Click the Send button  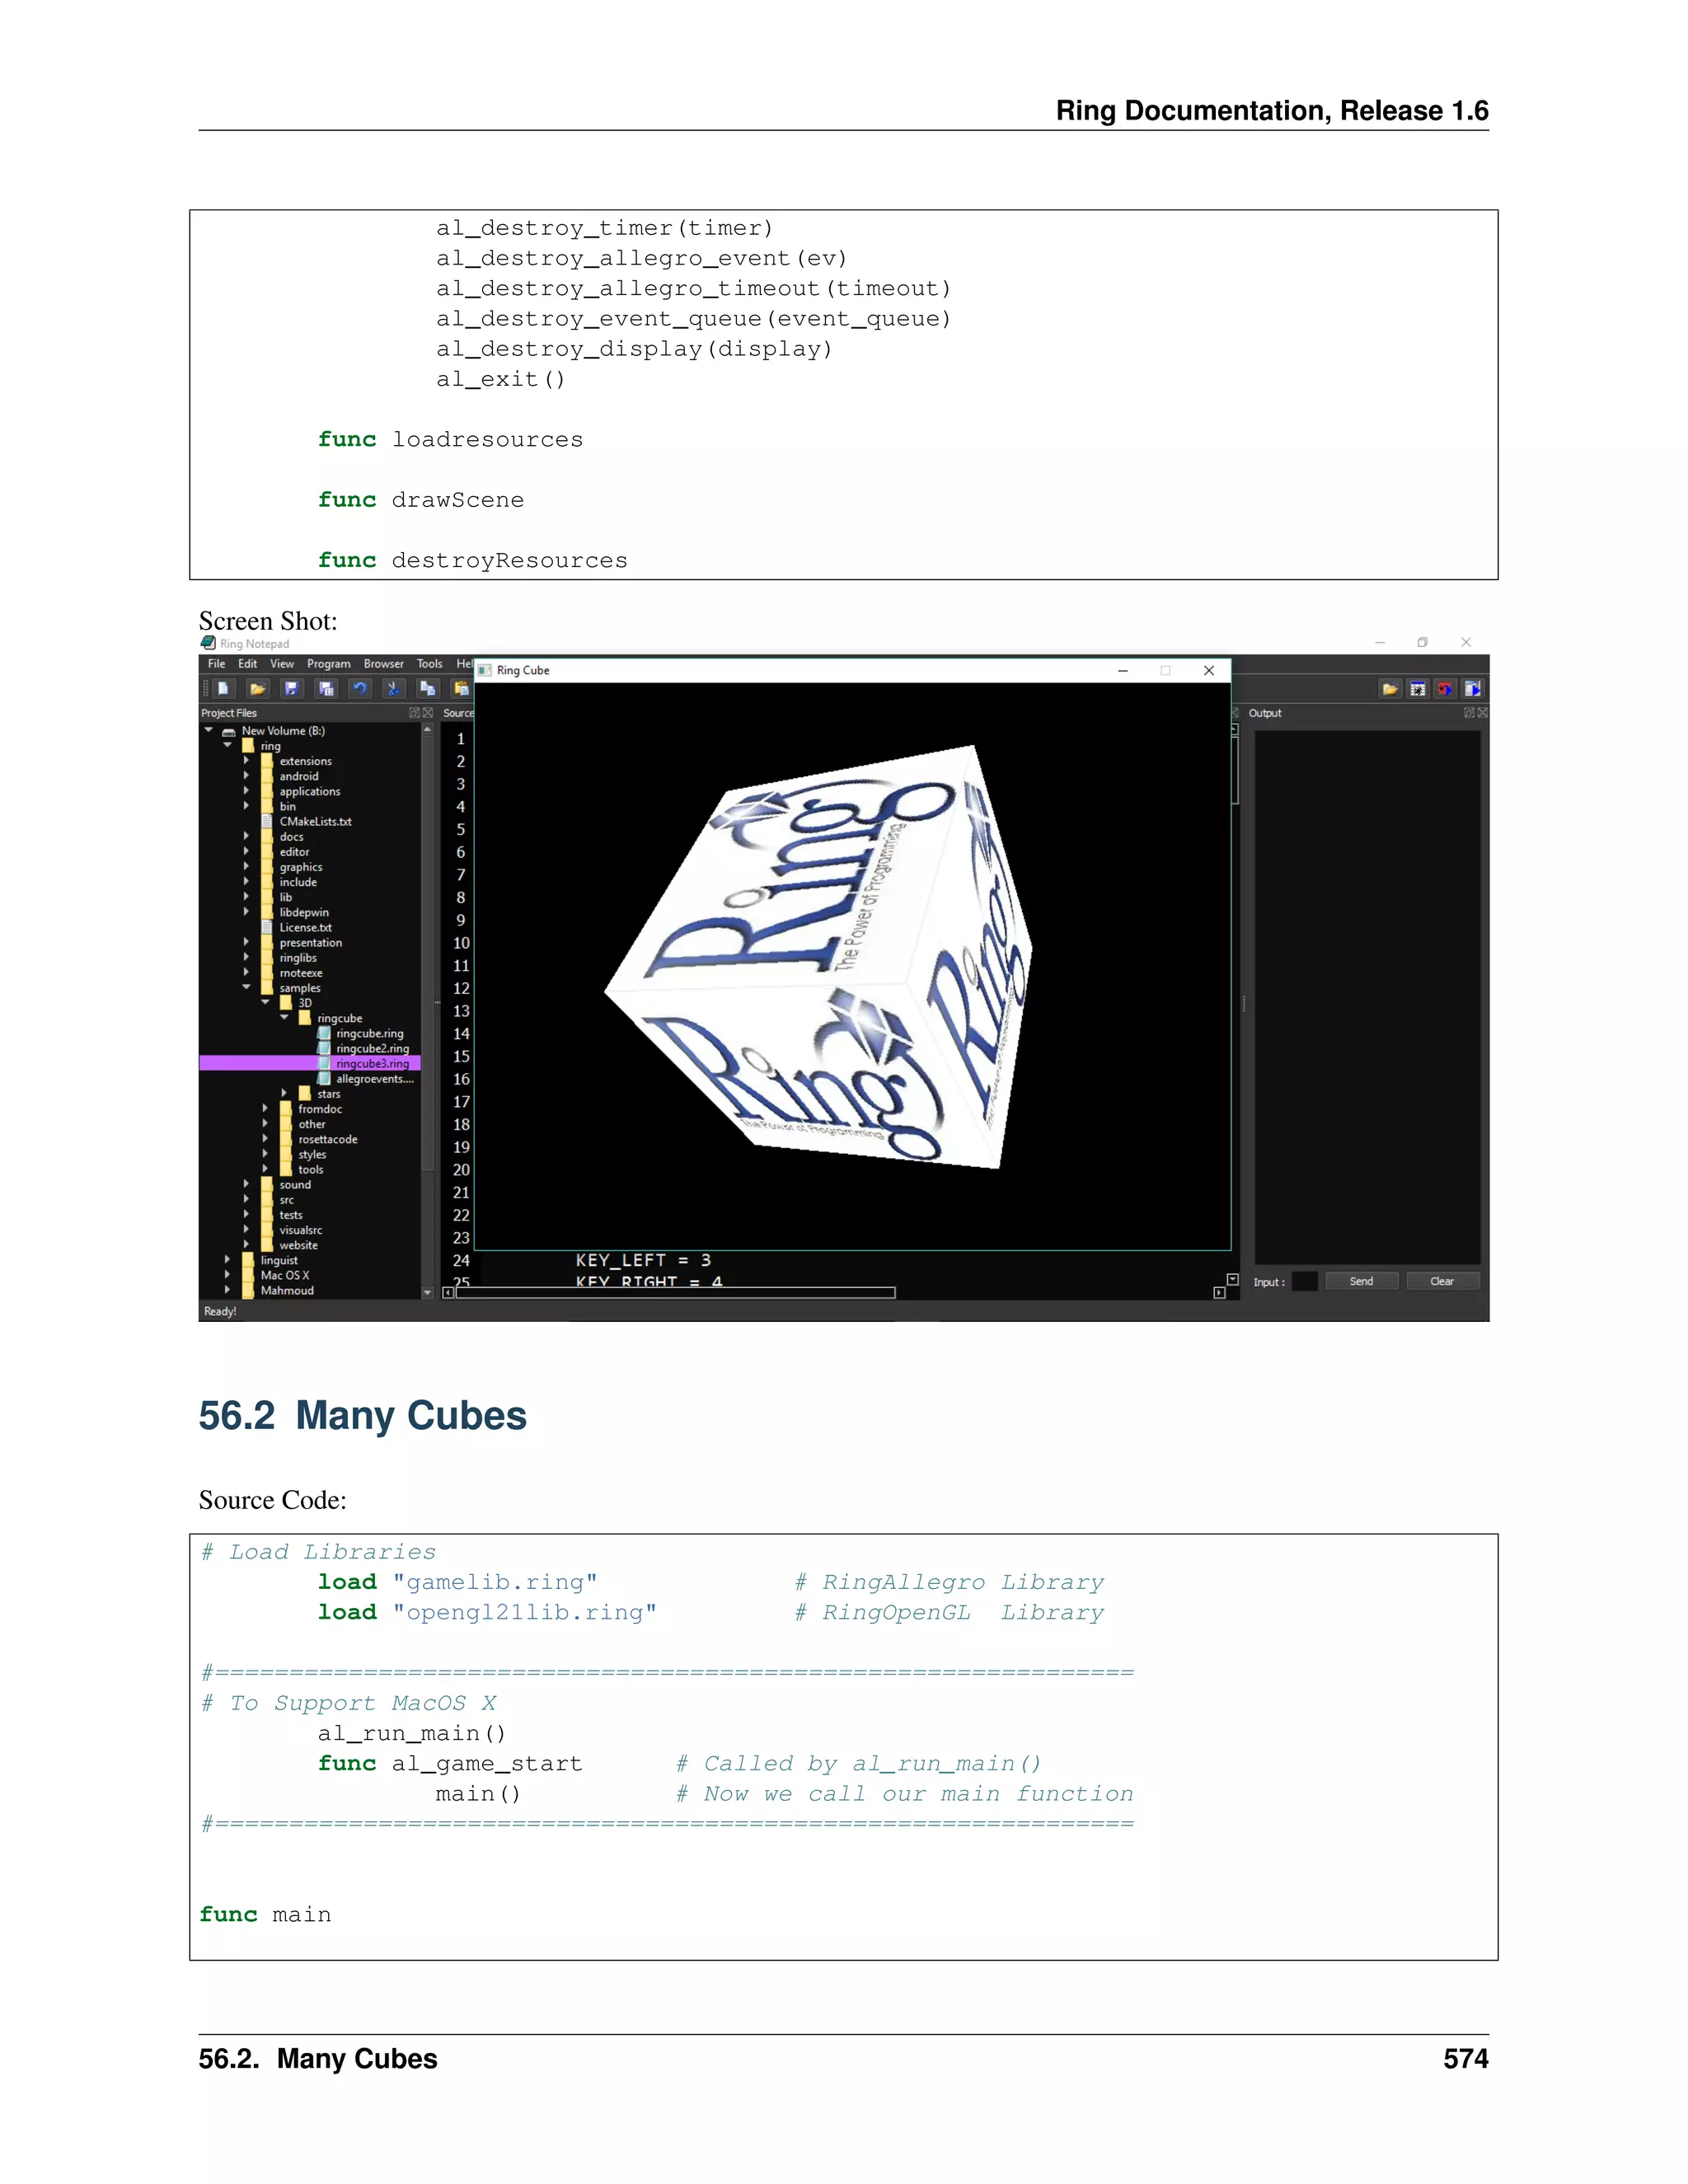pos(1360,1281)
